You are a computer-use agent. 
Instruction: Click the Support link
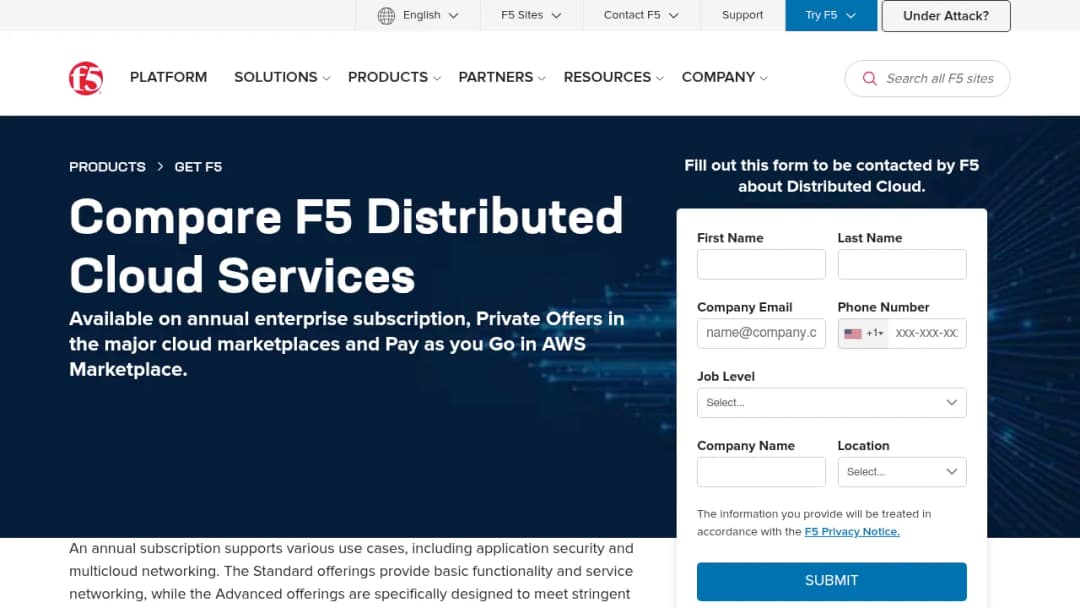point(742,15)
